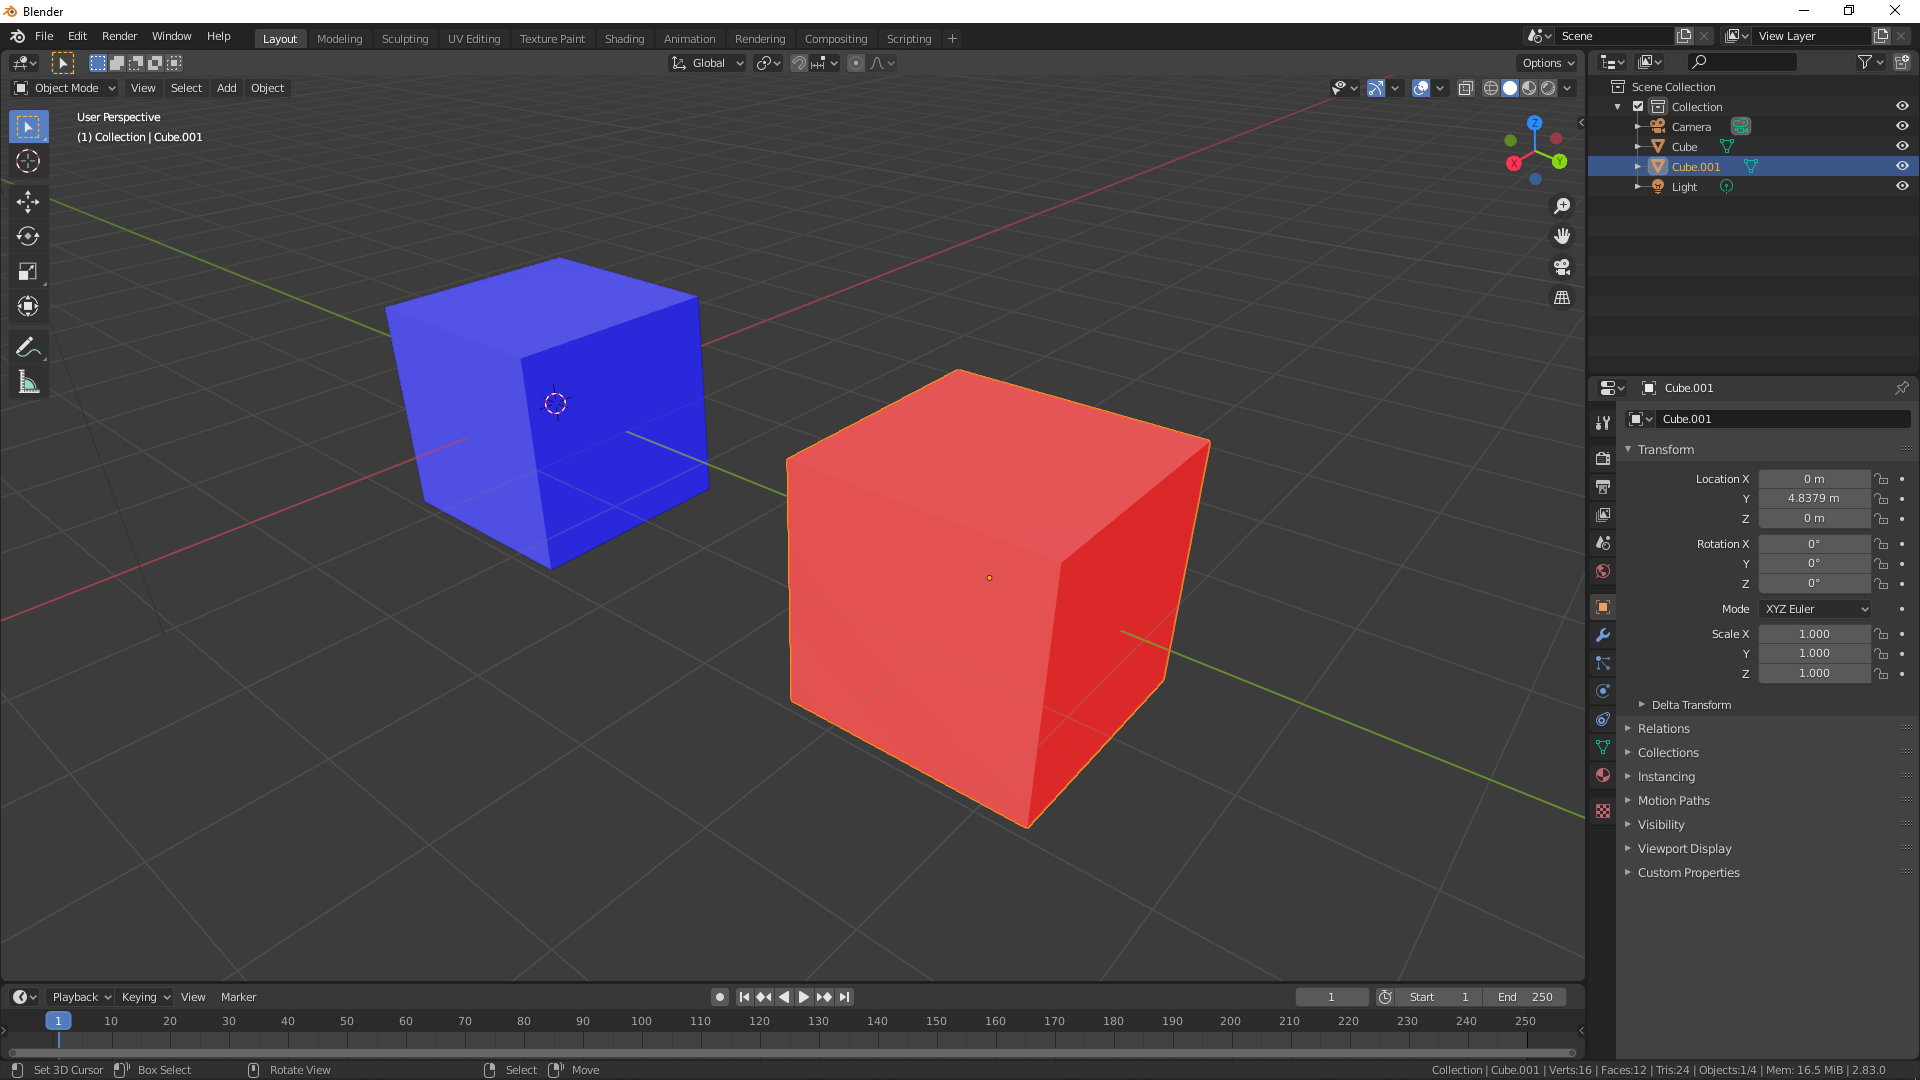
Task: Switch to wireframe shading
Action: pos(1490,88)
